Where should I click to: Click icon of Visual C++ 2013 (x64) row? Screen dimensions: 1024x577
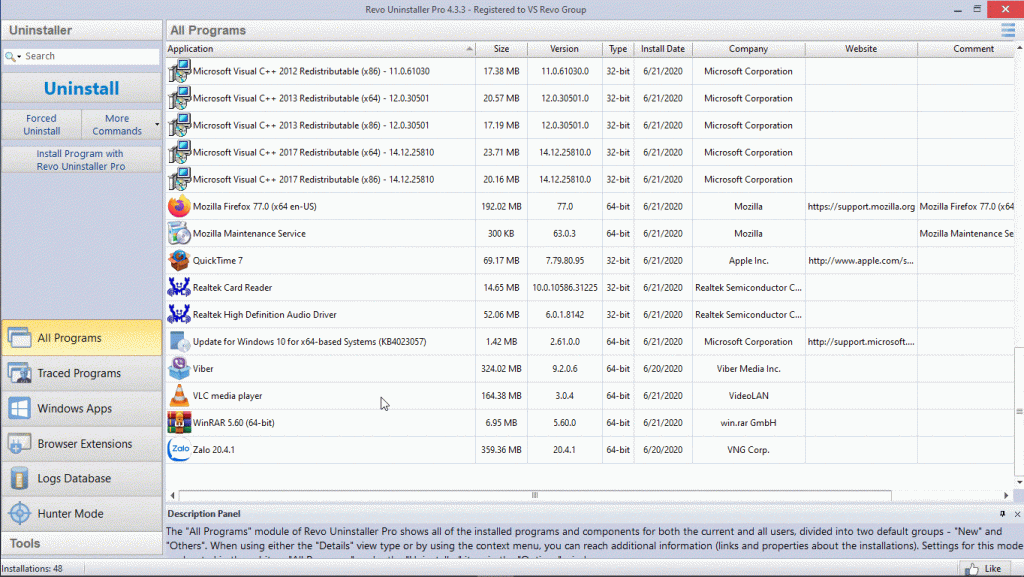click(179, 98)
